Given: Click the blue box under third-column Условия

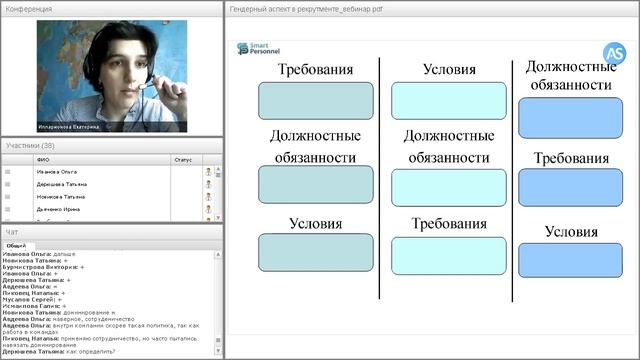Looking at the screenshot, I should pyautogui.click(x=571, y=260).
